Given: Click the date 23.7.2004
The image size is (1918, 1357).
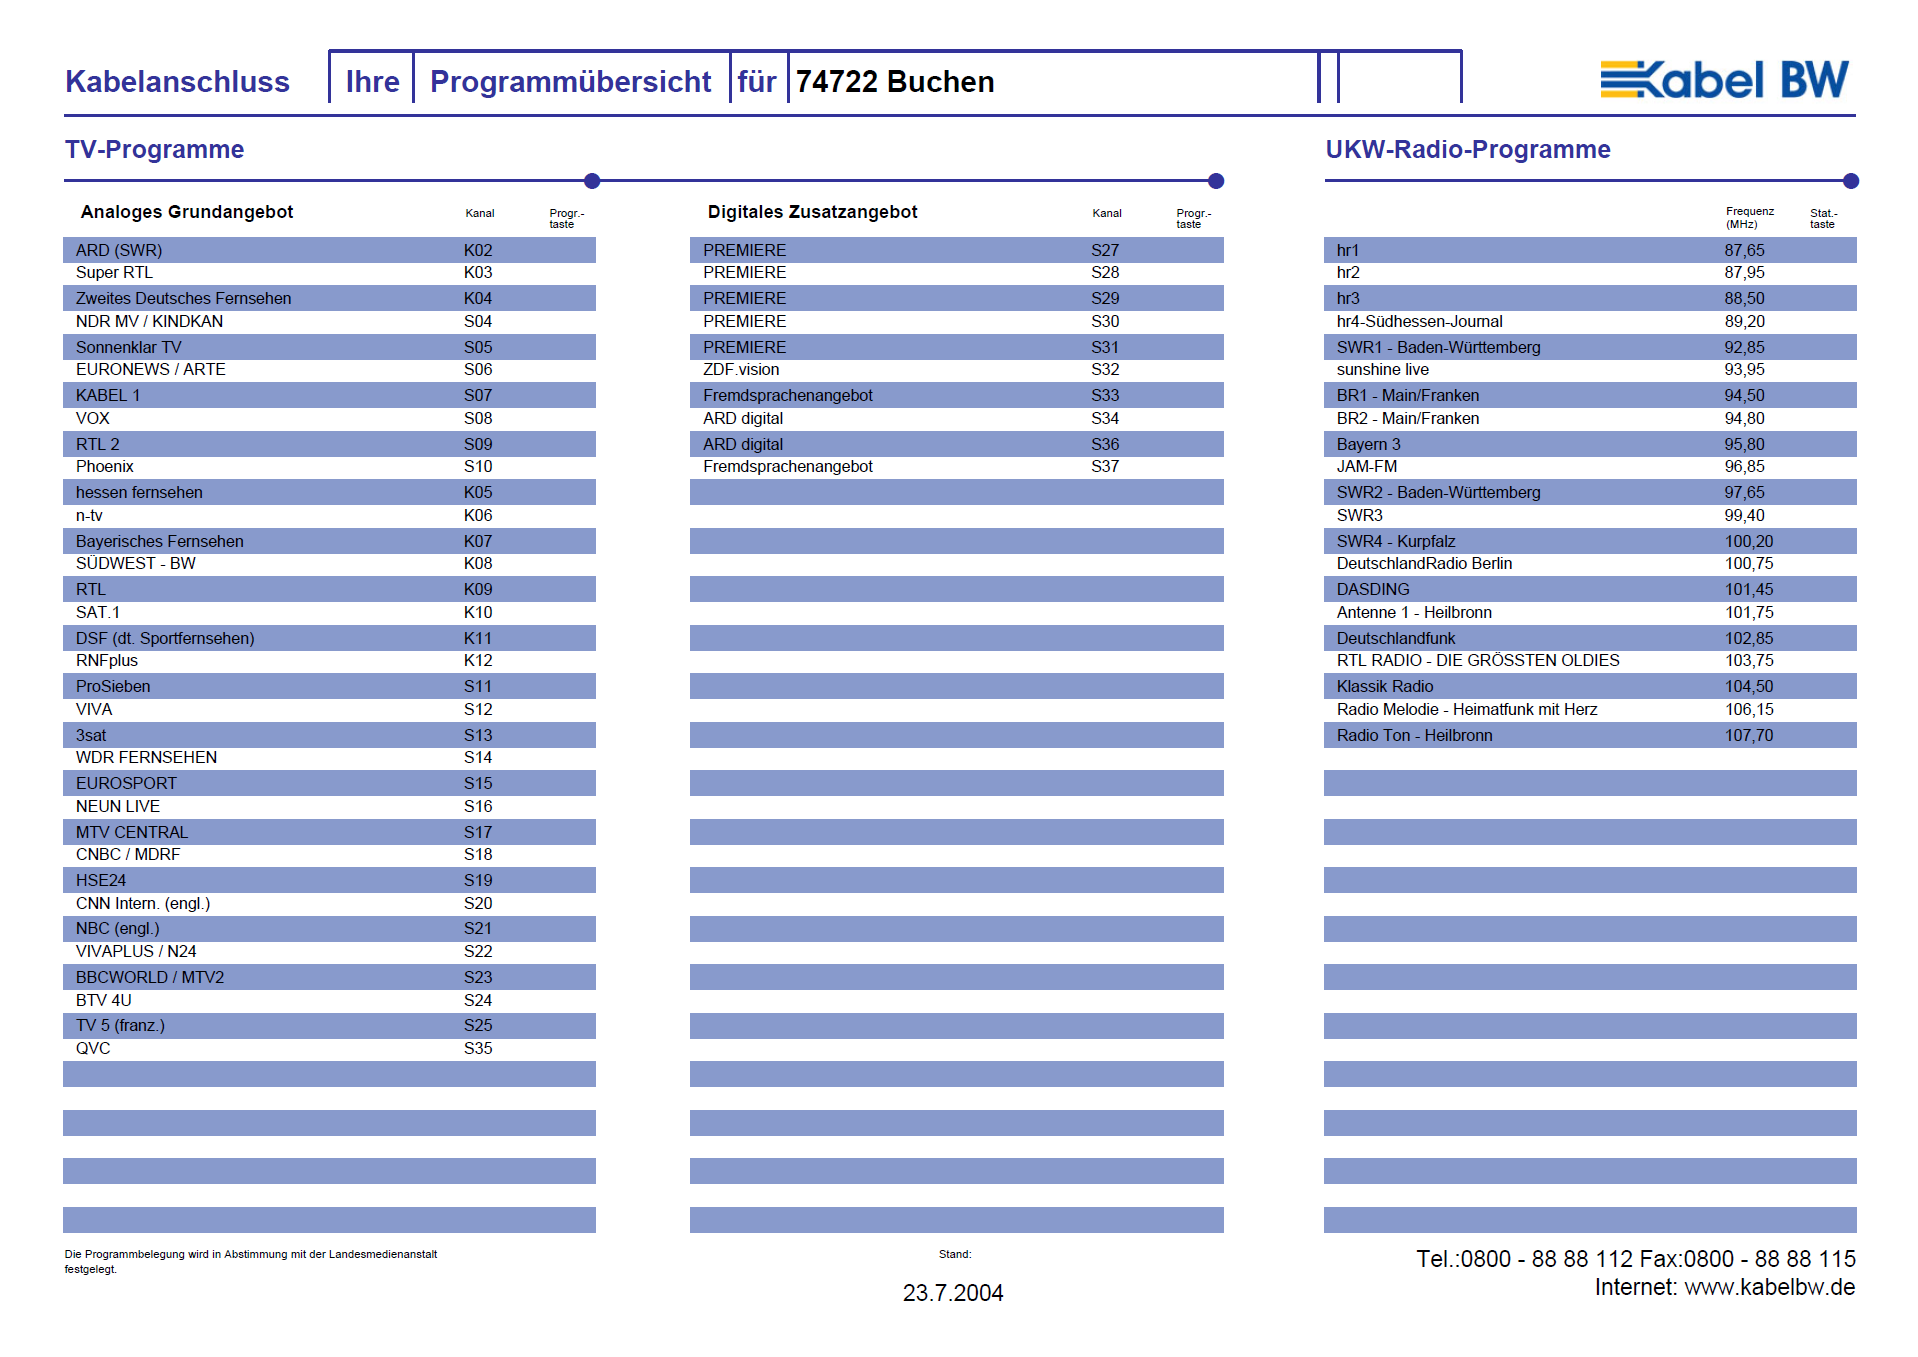Looking at the screenshot, I should (953, 1293).
